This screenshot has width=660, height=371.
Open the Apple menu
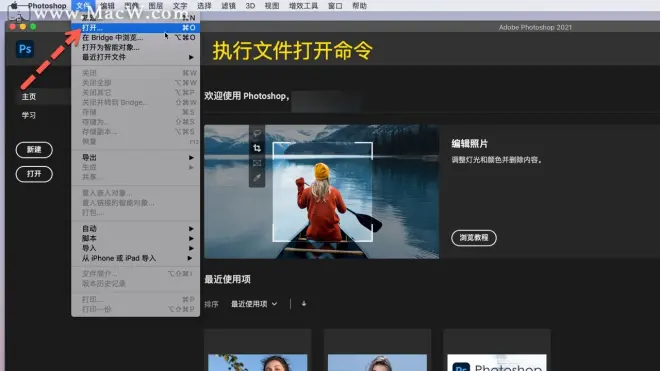pos(14,5)
